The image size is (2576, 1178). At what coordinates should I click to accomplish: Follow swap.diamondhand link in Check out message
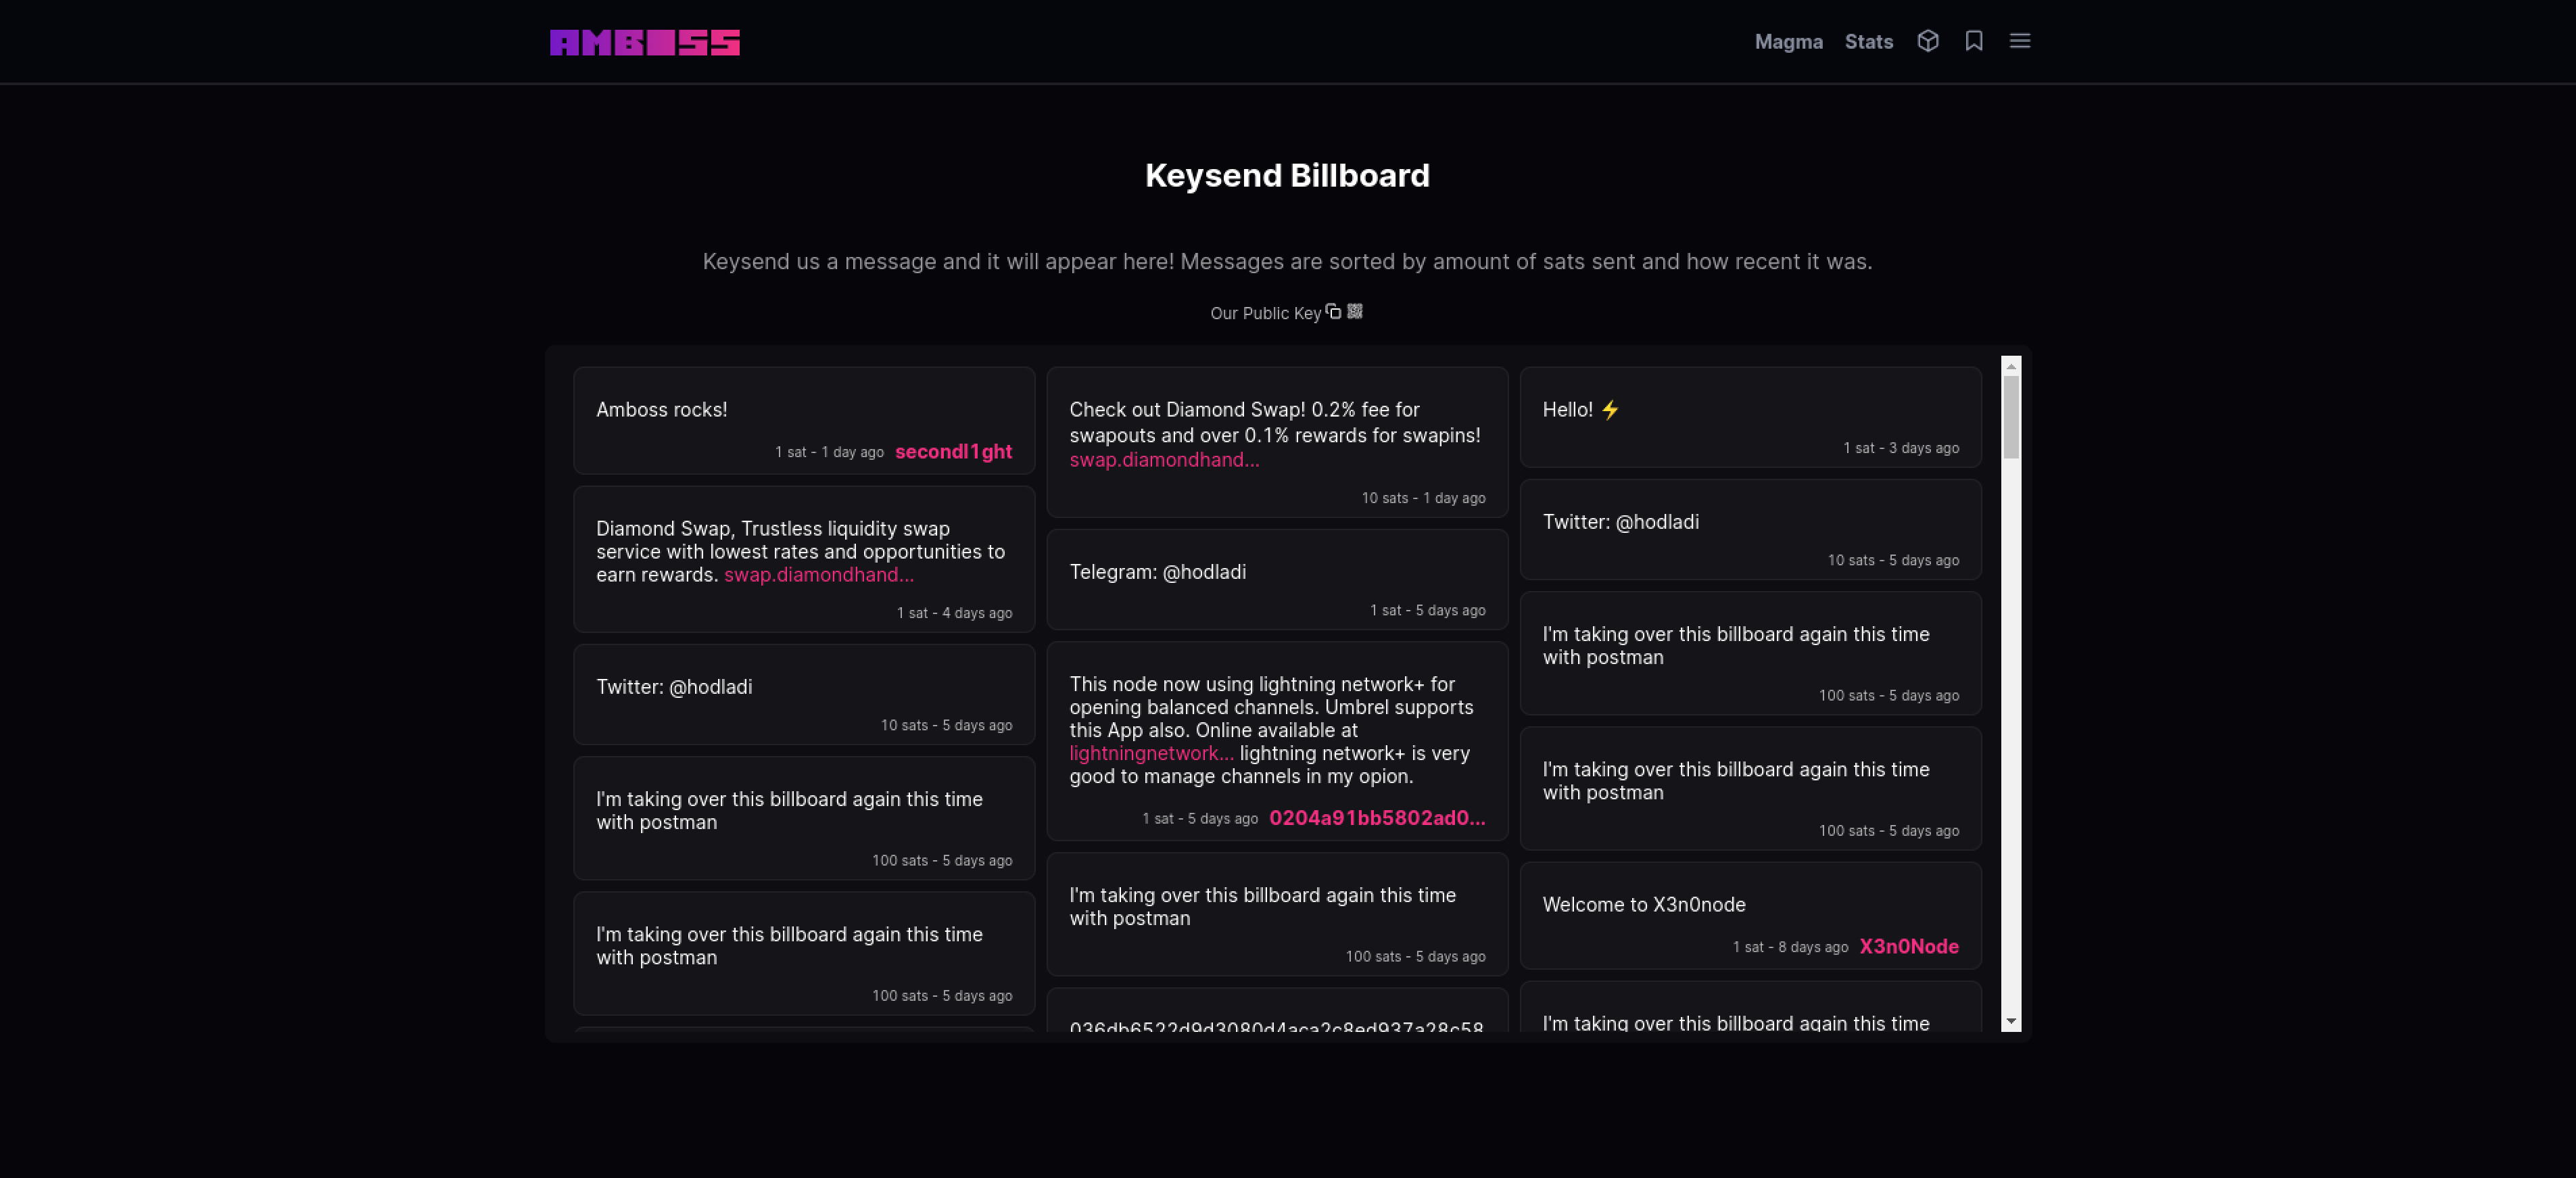(1163, 460)
